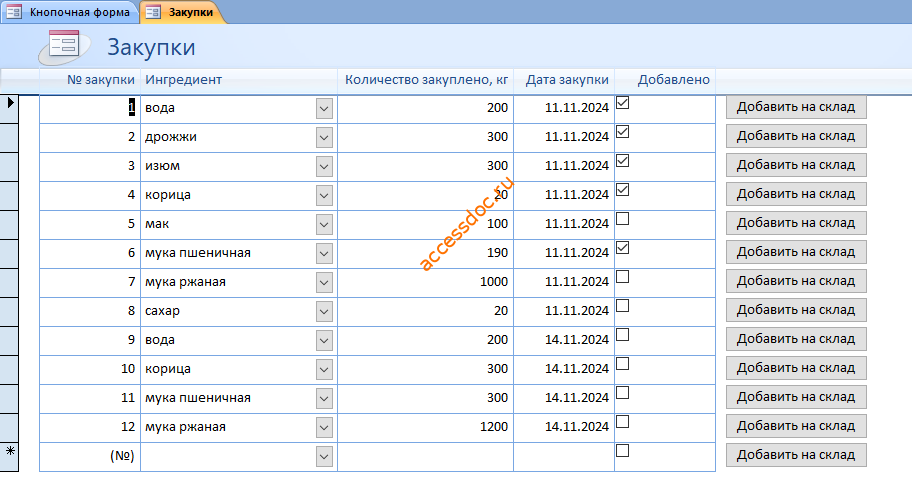The image size is (912, 487).
Task: Enable Добавлено checkbox for сахар
Action: [622, 306]
